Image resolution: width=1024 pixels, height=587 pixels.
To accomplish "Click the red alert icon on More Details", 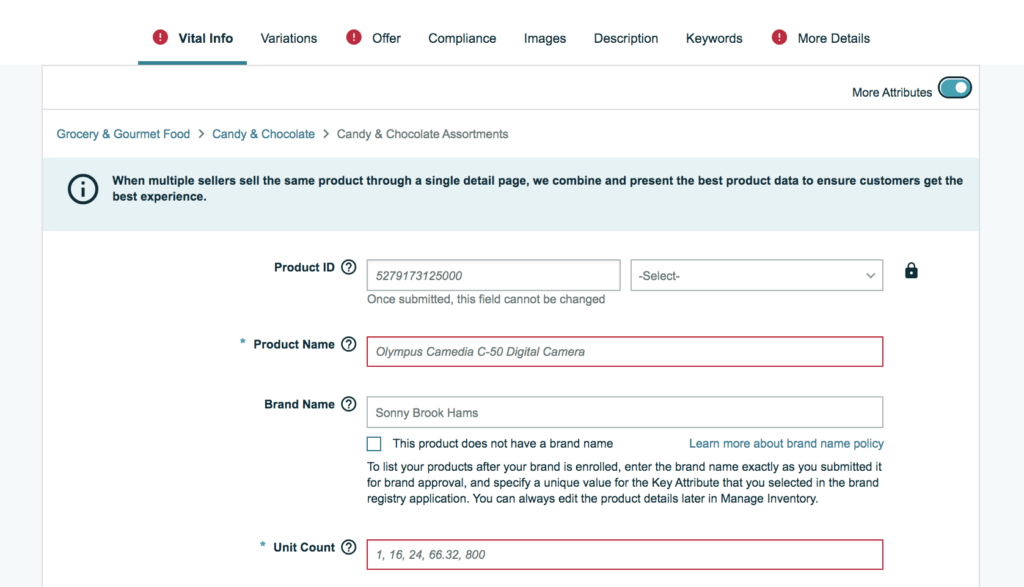I will tap(780, 38).
